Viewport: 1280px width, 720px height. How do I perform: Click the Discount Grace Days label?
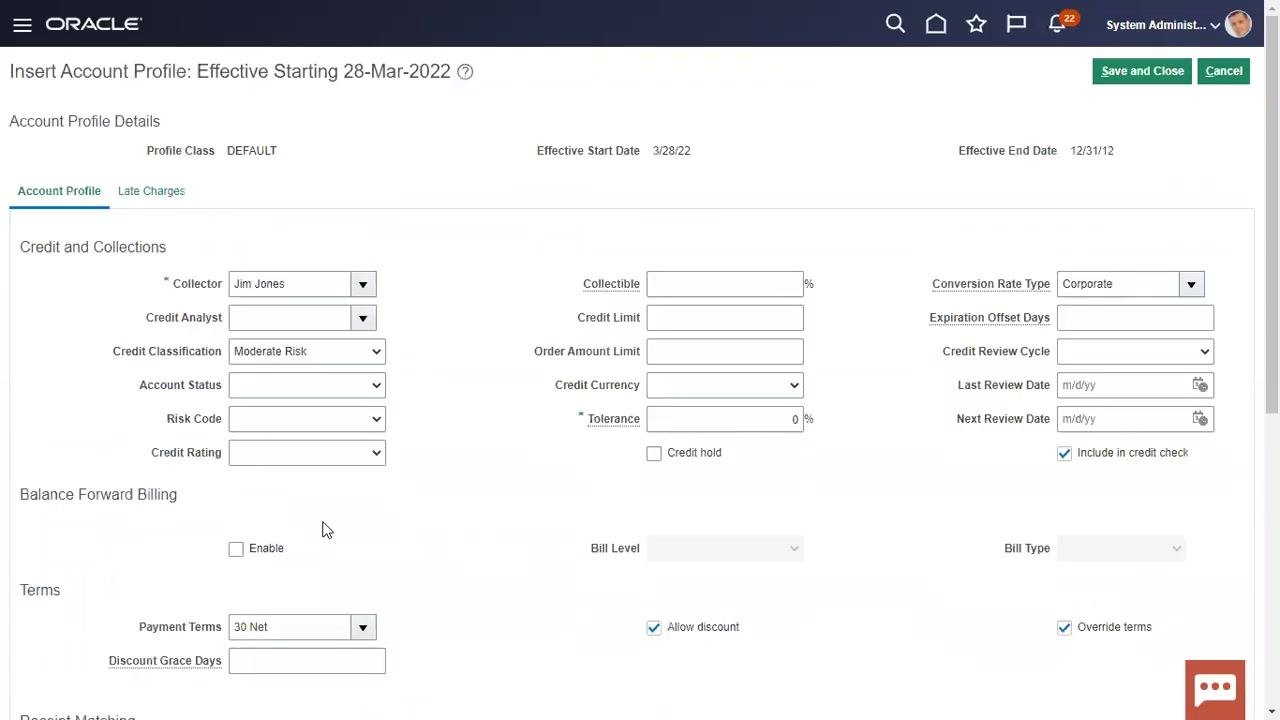coord(165,661)
